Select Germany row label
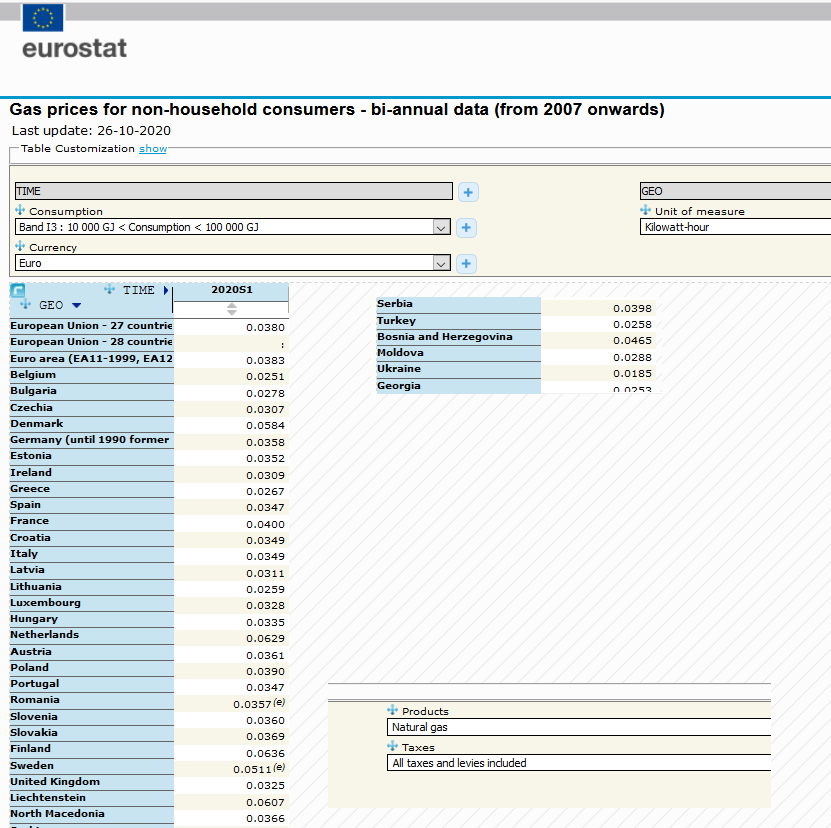 (x=92, y=440)
